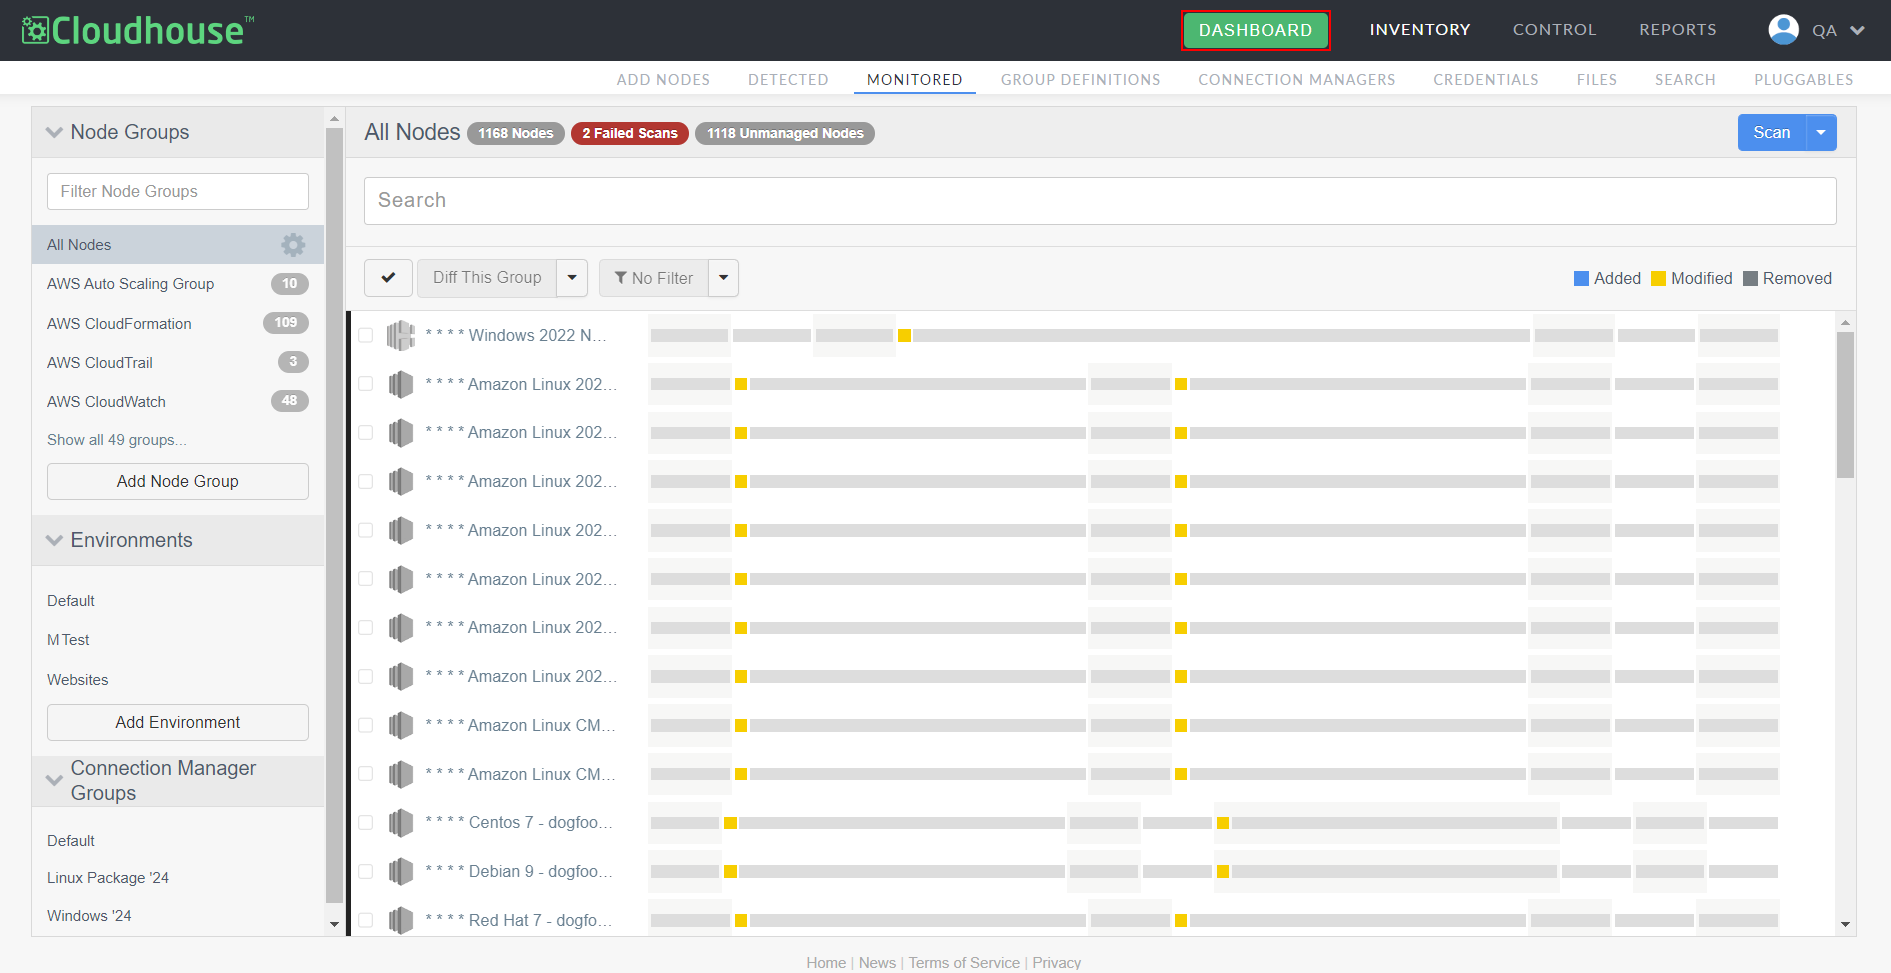The height and width of the screenshot is (973, 1891).
Task: Switch to the Control tab
Action: 1555,30
